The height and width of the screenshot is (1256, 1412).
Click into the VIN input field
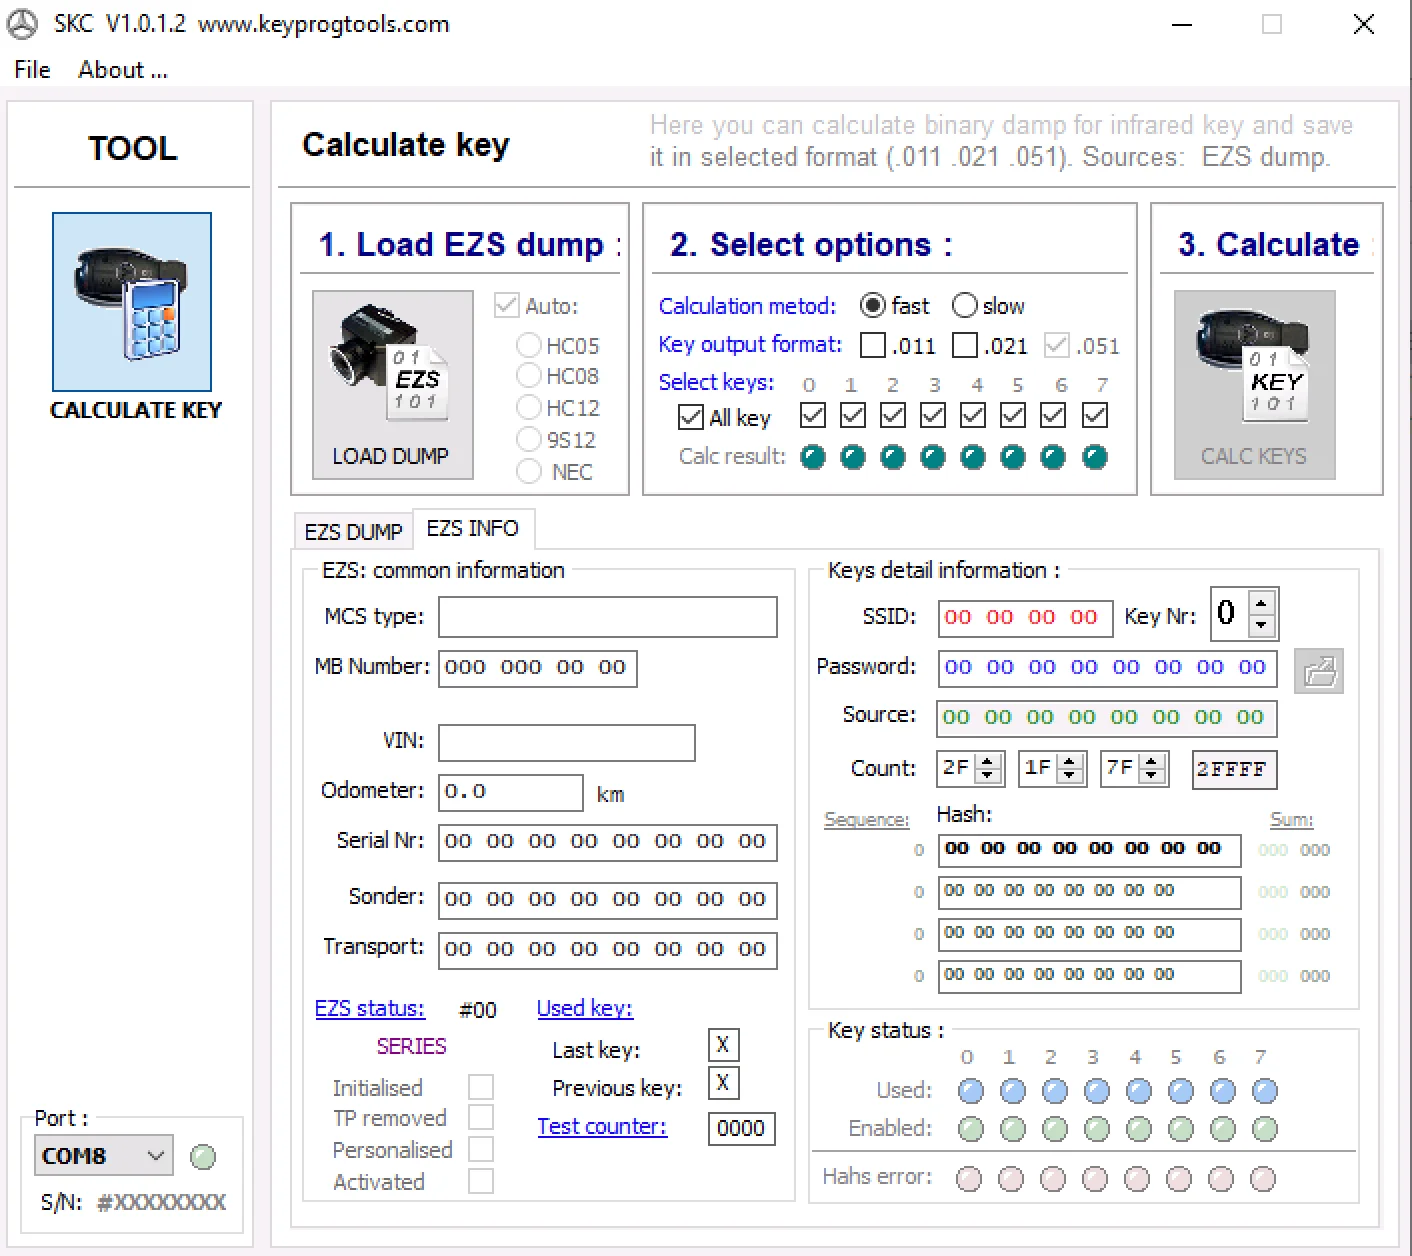[x=566, y=743]
